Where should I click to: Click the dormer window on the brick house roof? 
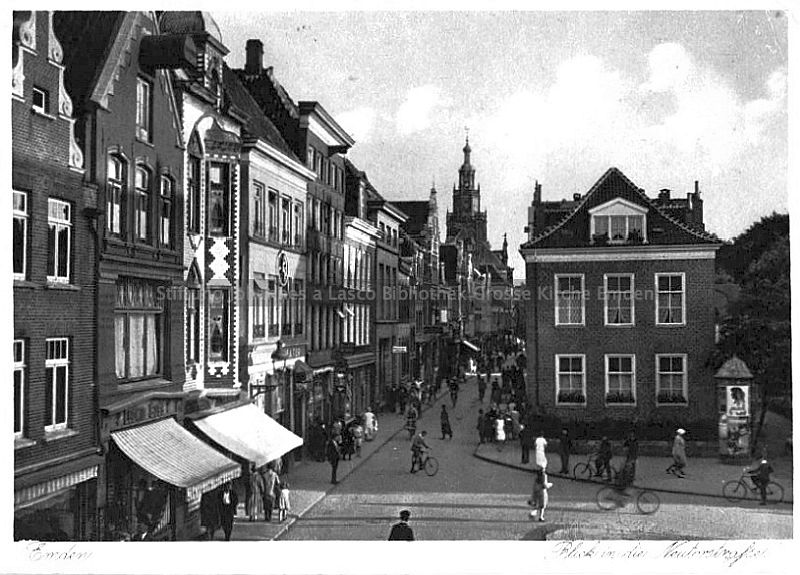click(618, 222)
